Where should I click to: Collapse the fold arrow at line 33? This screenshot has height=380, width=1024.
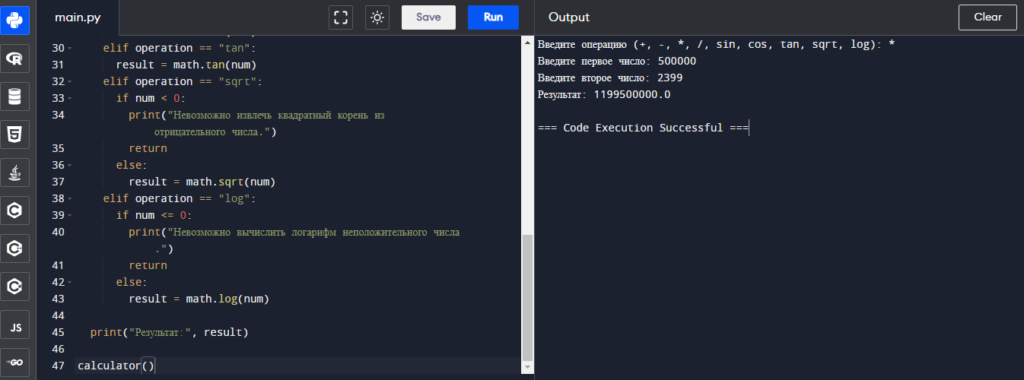pos(70,99)
